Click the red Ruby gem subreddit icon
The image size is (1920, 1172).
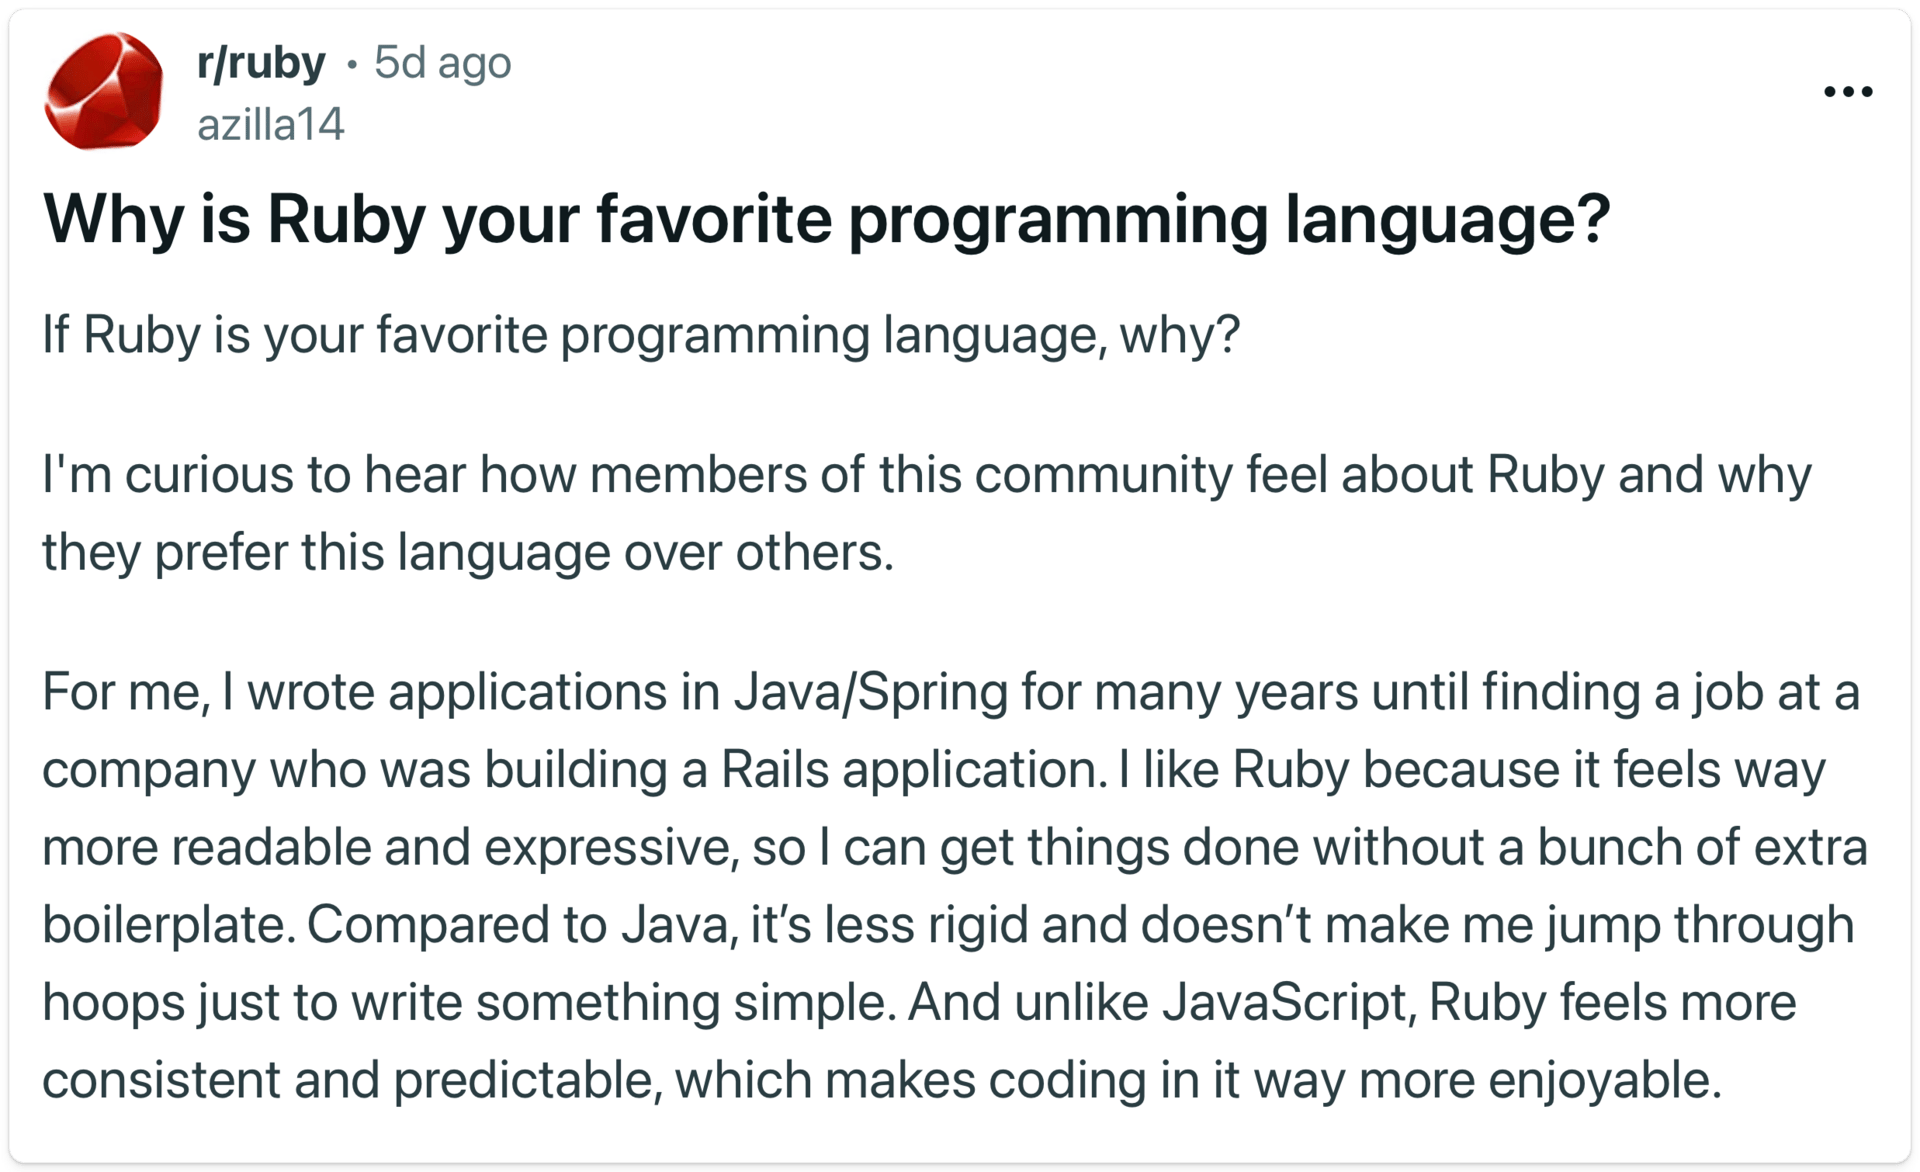(104, 92)
